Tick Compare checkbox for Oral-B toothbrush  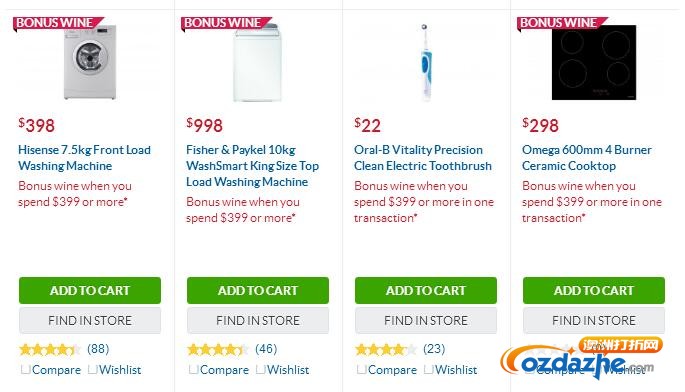362,369
